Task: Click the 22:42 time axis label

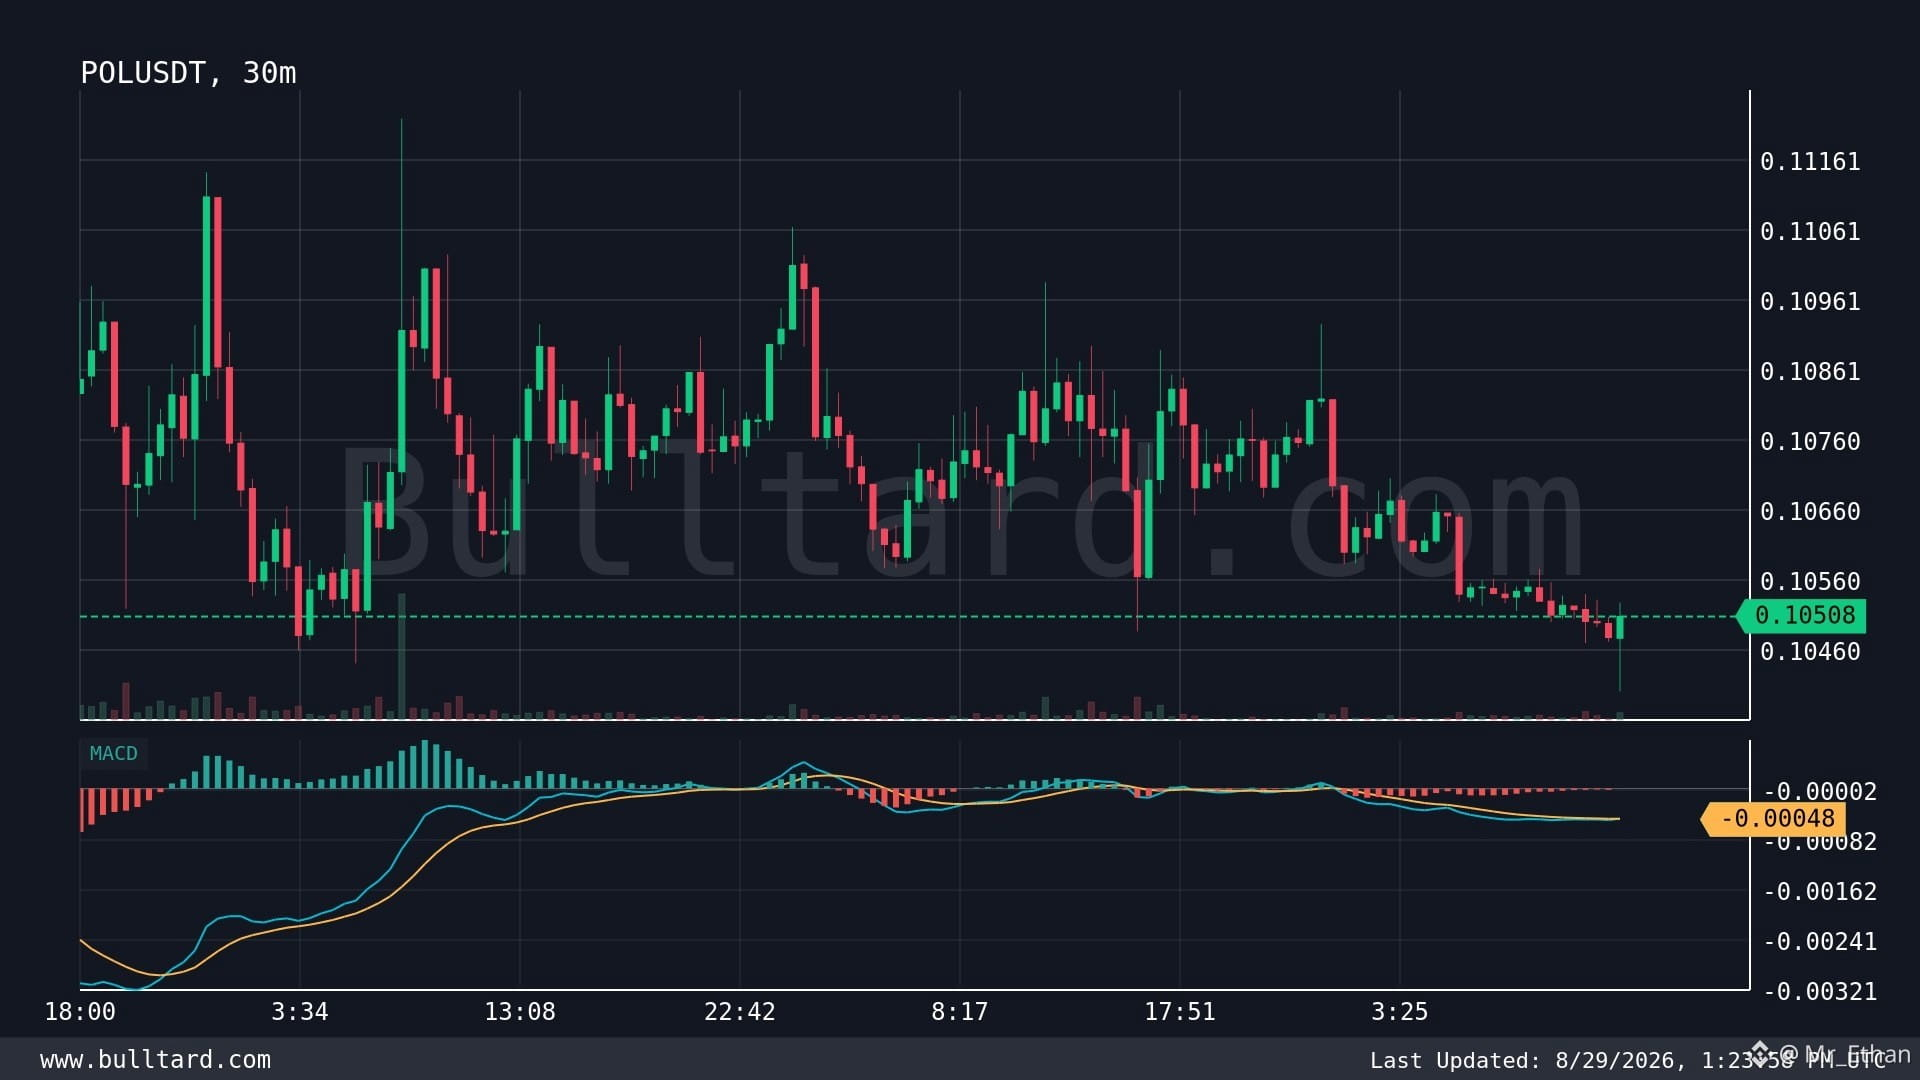Action: [740, 1012]
